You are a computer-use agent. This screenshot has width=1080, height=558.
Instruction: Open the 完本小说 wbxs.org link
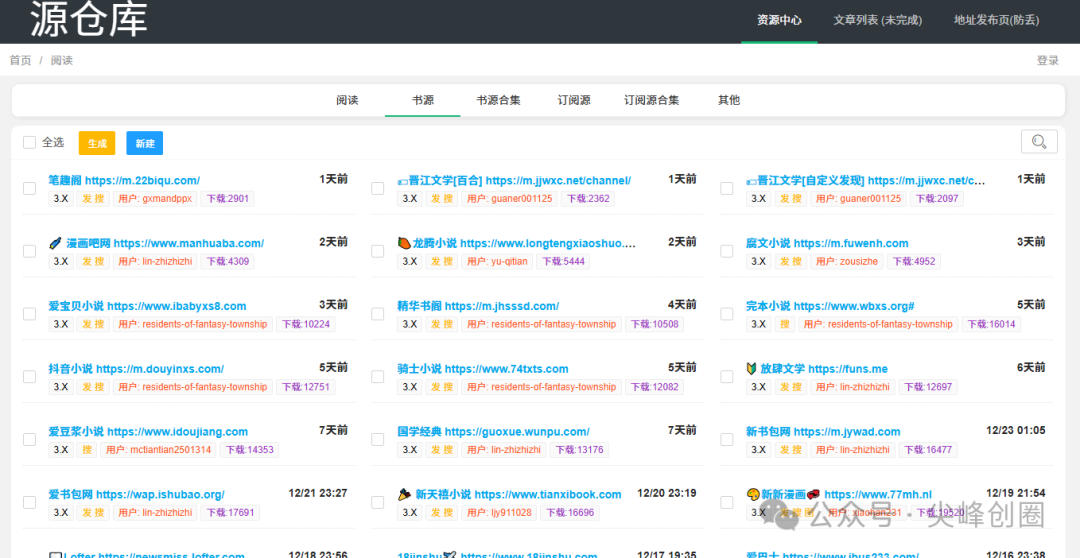click(830, 306)
